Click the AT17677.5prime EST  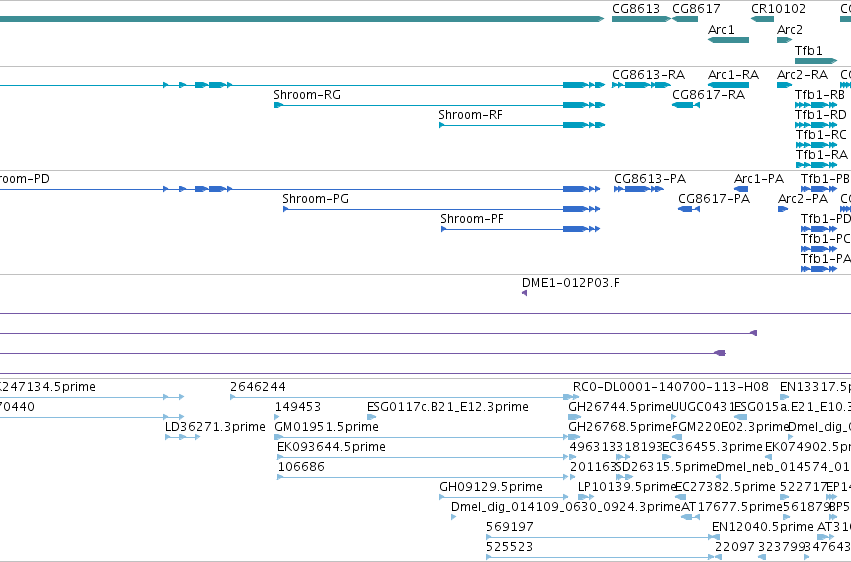[690, 517]
